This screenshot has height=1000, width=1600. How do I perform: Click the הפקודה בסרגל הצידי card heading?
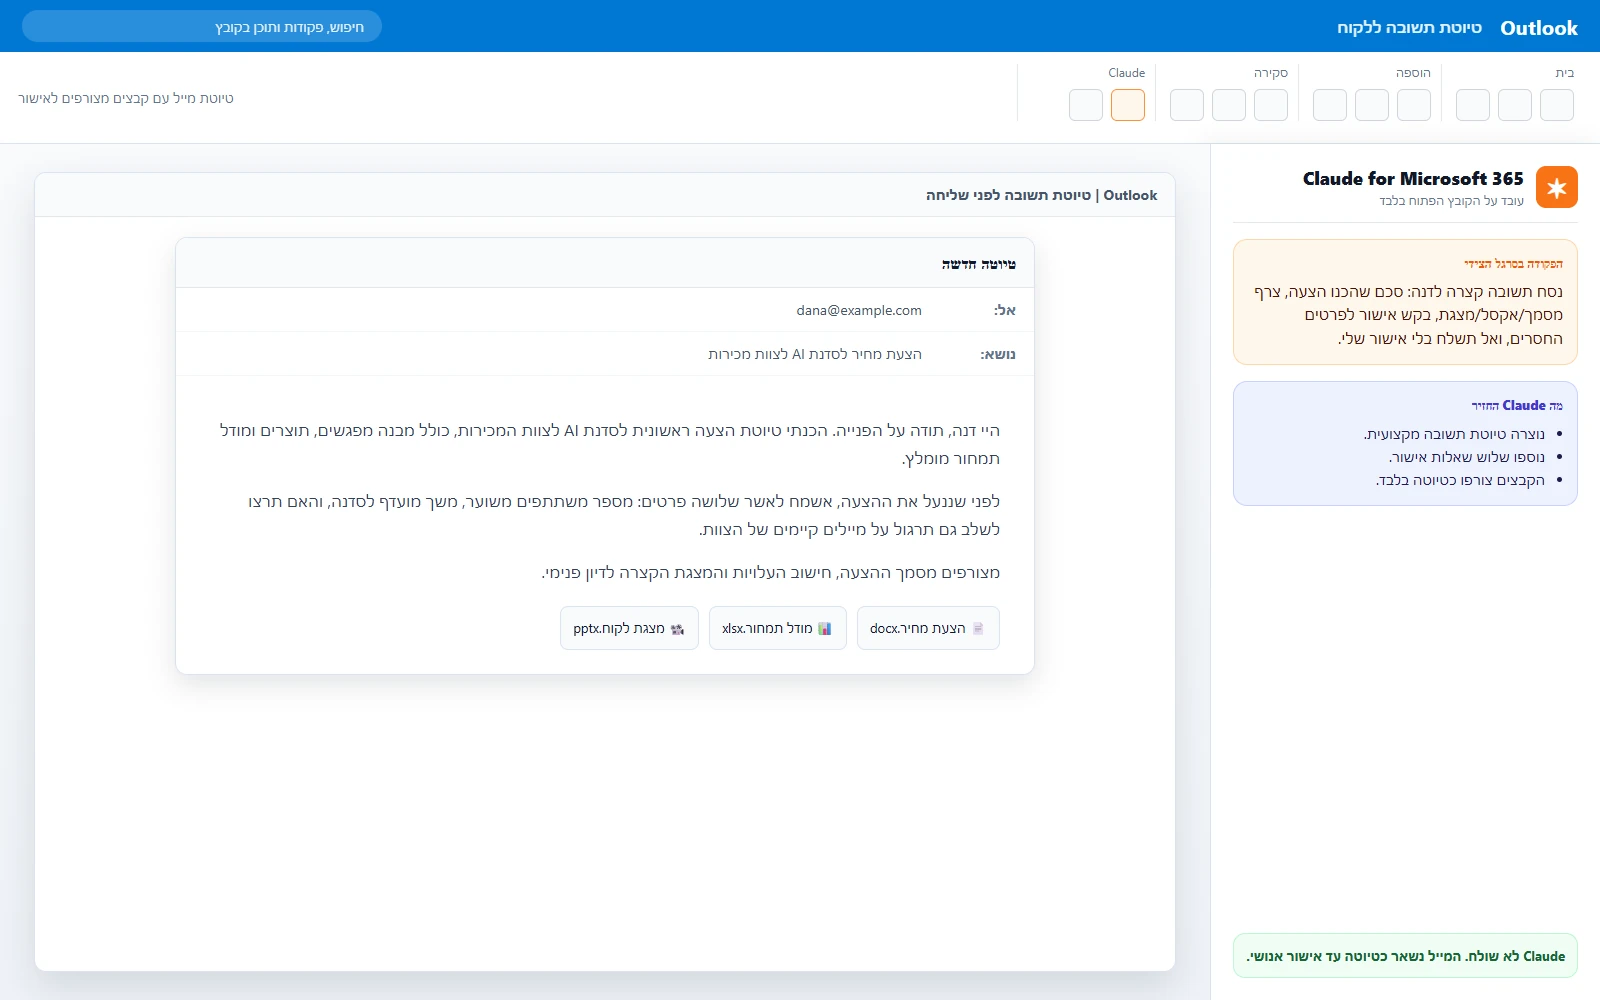pos(1513,264)
